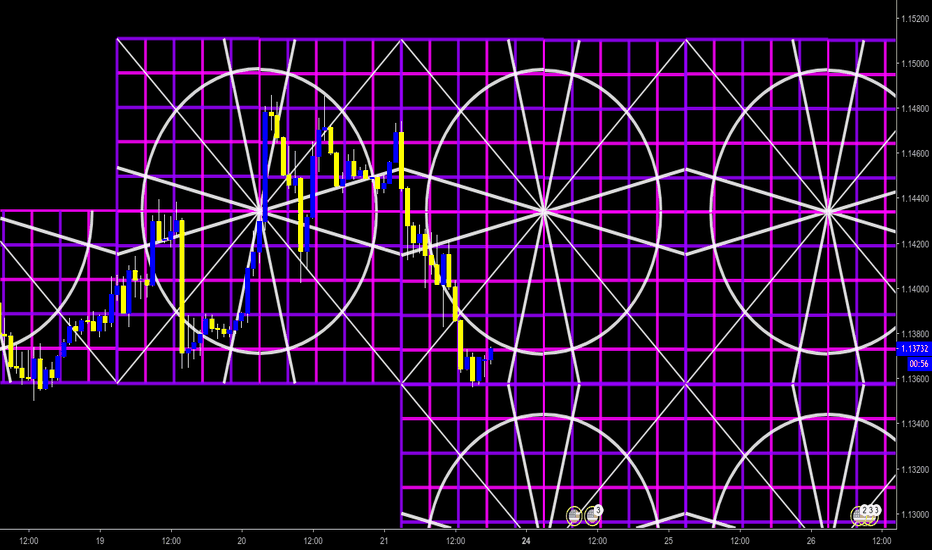Click date 20 on the time axis

click(x=241, y=540)
